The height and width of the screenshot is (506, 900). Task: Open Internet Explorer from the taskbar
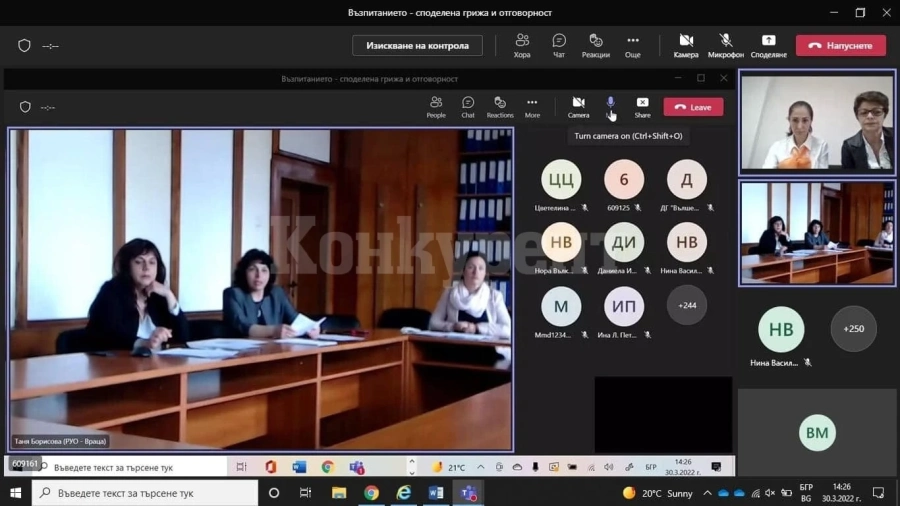[404, 493]
